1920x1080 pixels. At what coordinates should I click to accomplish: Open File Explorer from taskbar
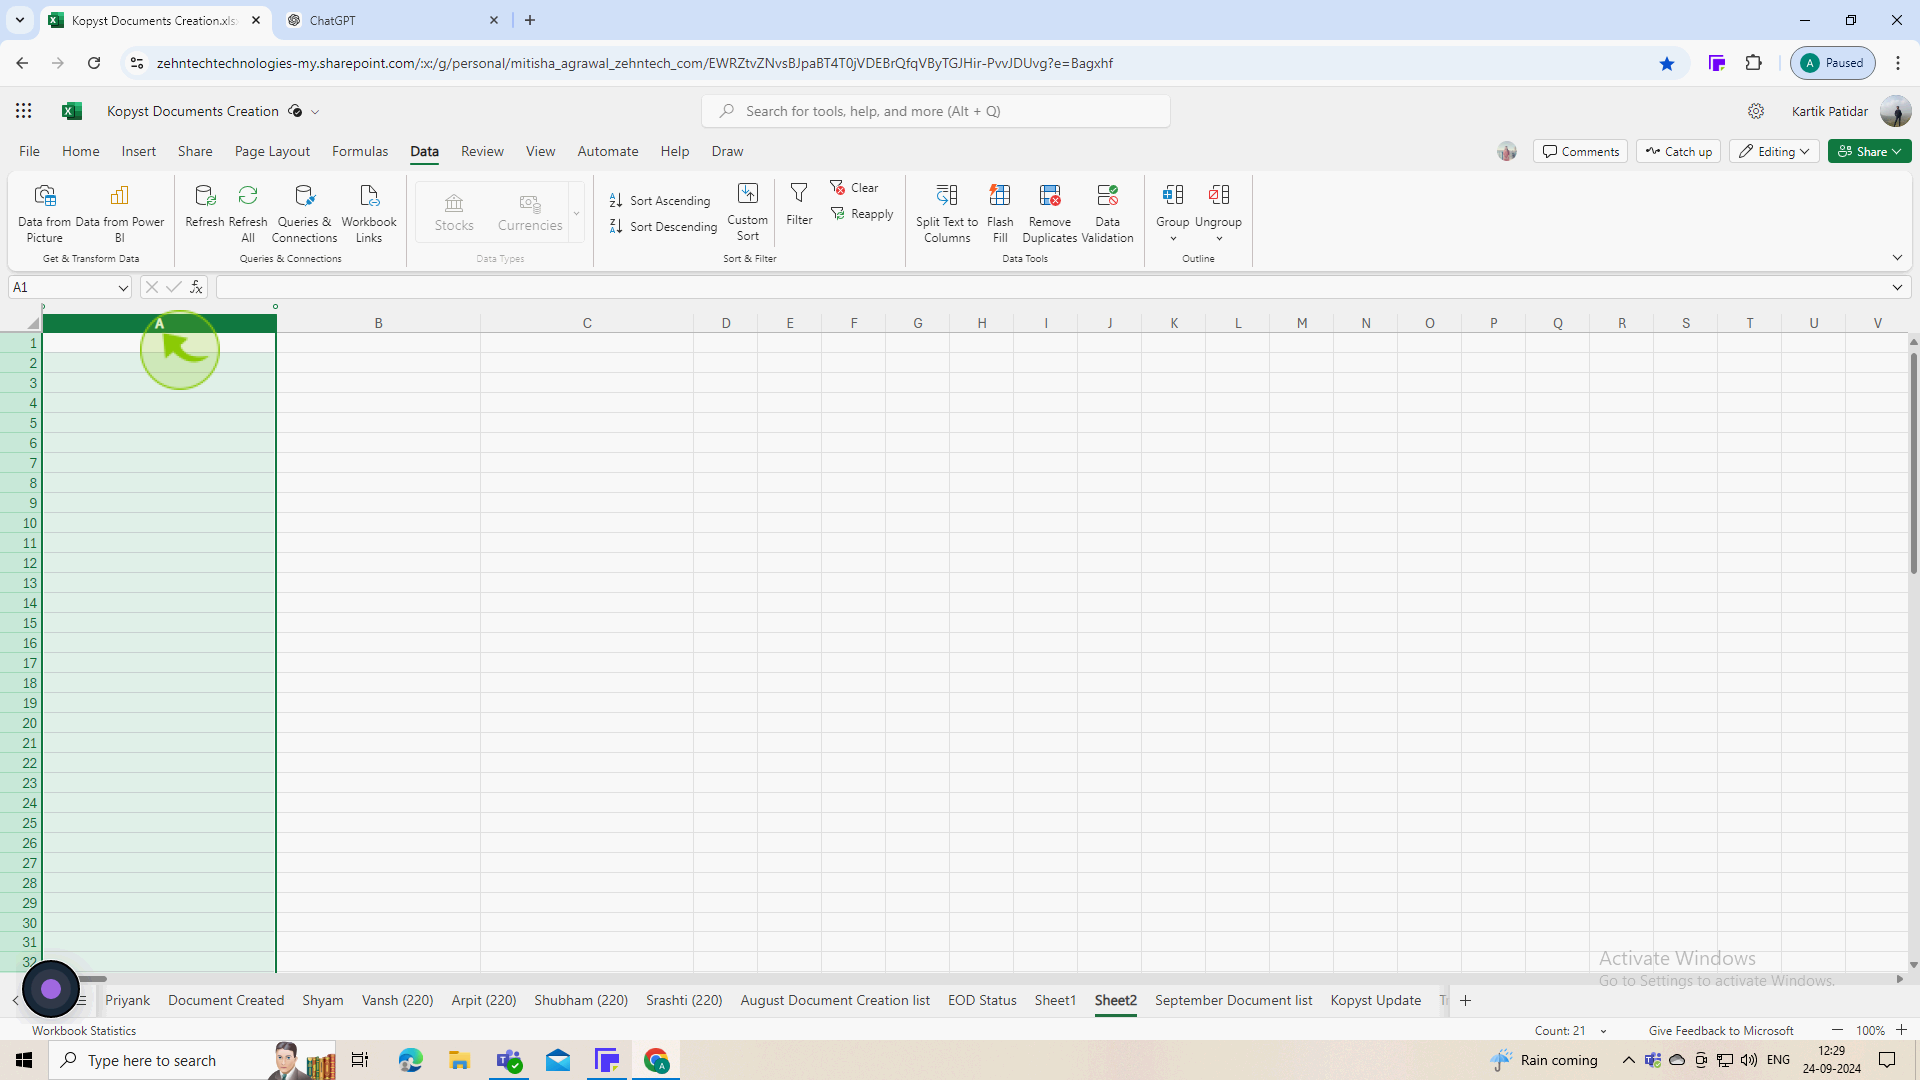[459, 1060]
